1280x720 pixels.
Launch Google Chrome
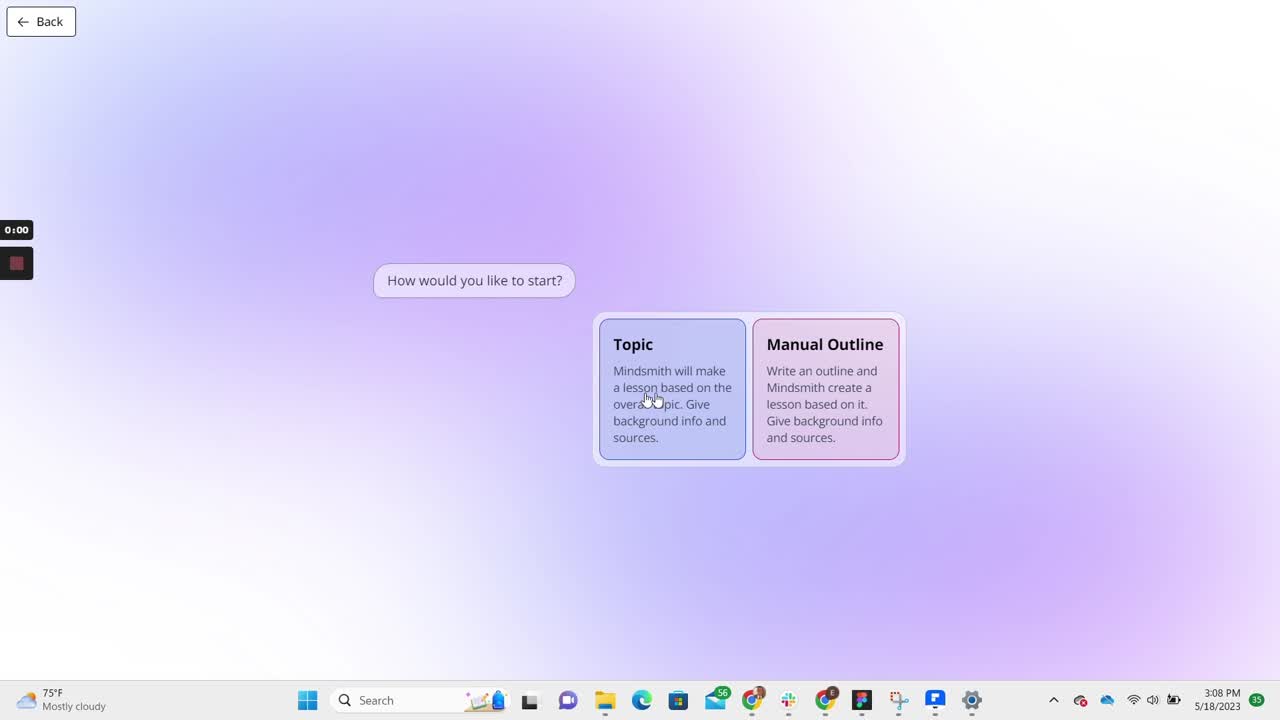(x=752, y=700)
